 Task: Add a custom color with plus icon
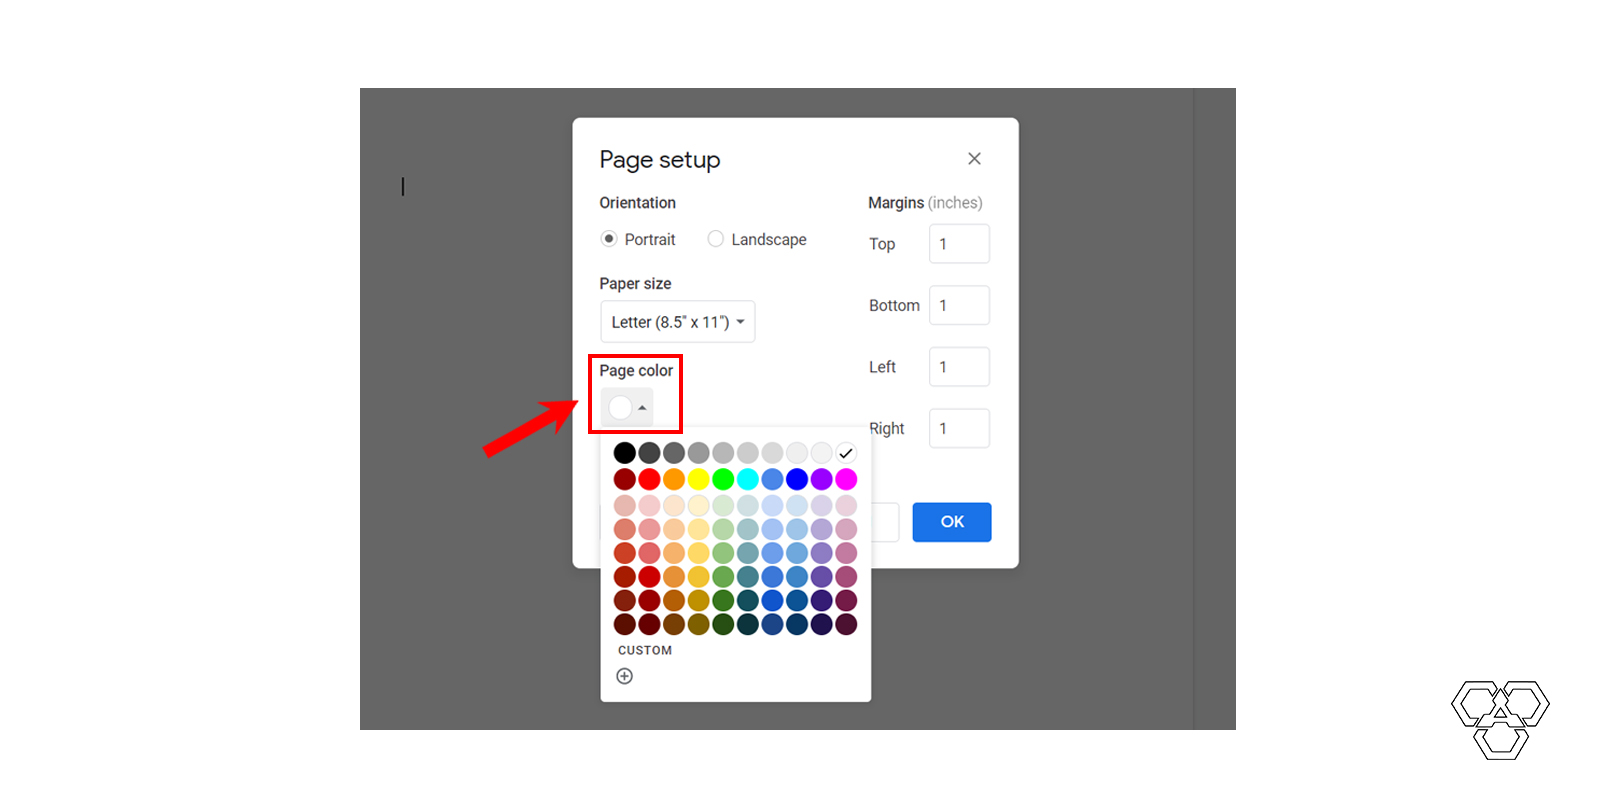coord(625,676)
